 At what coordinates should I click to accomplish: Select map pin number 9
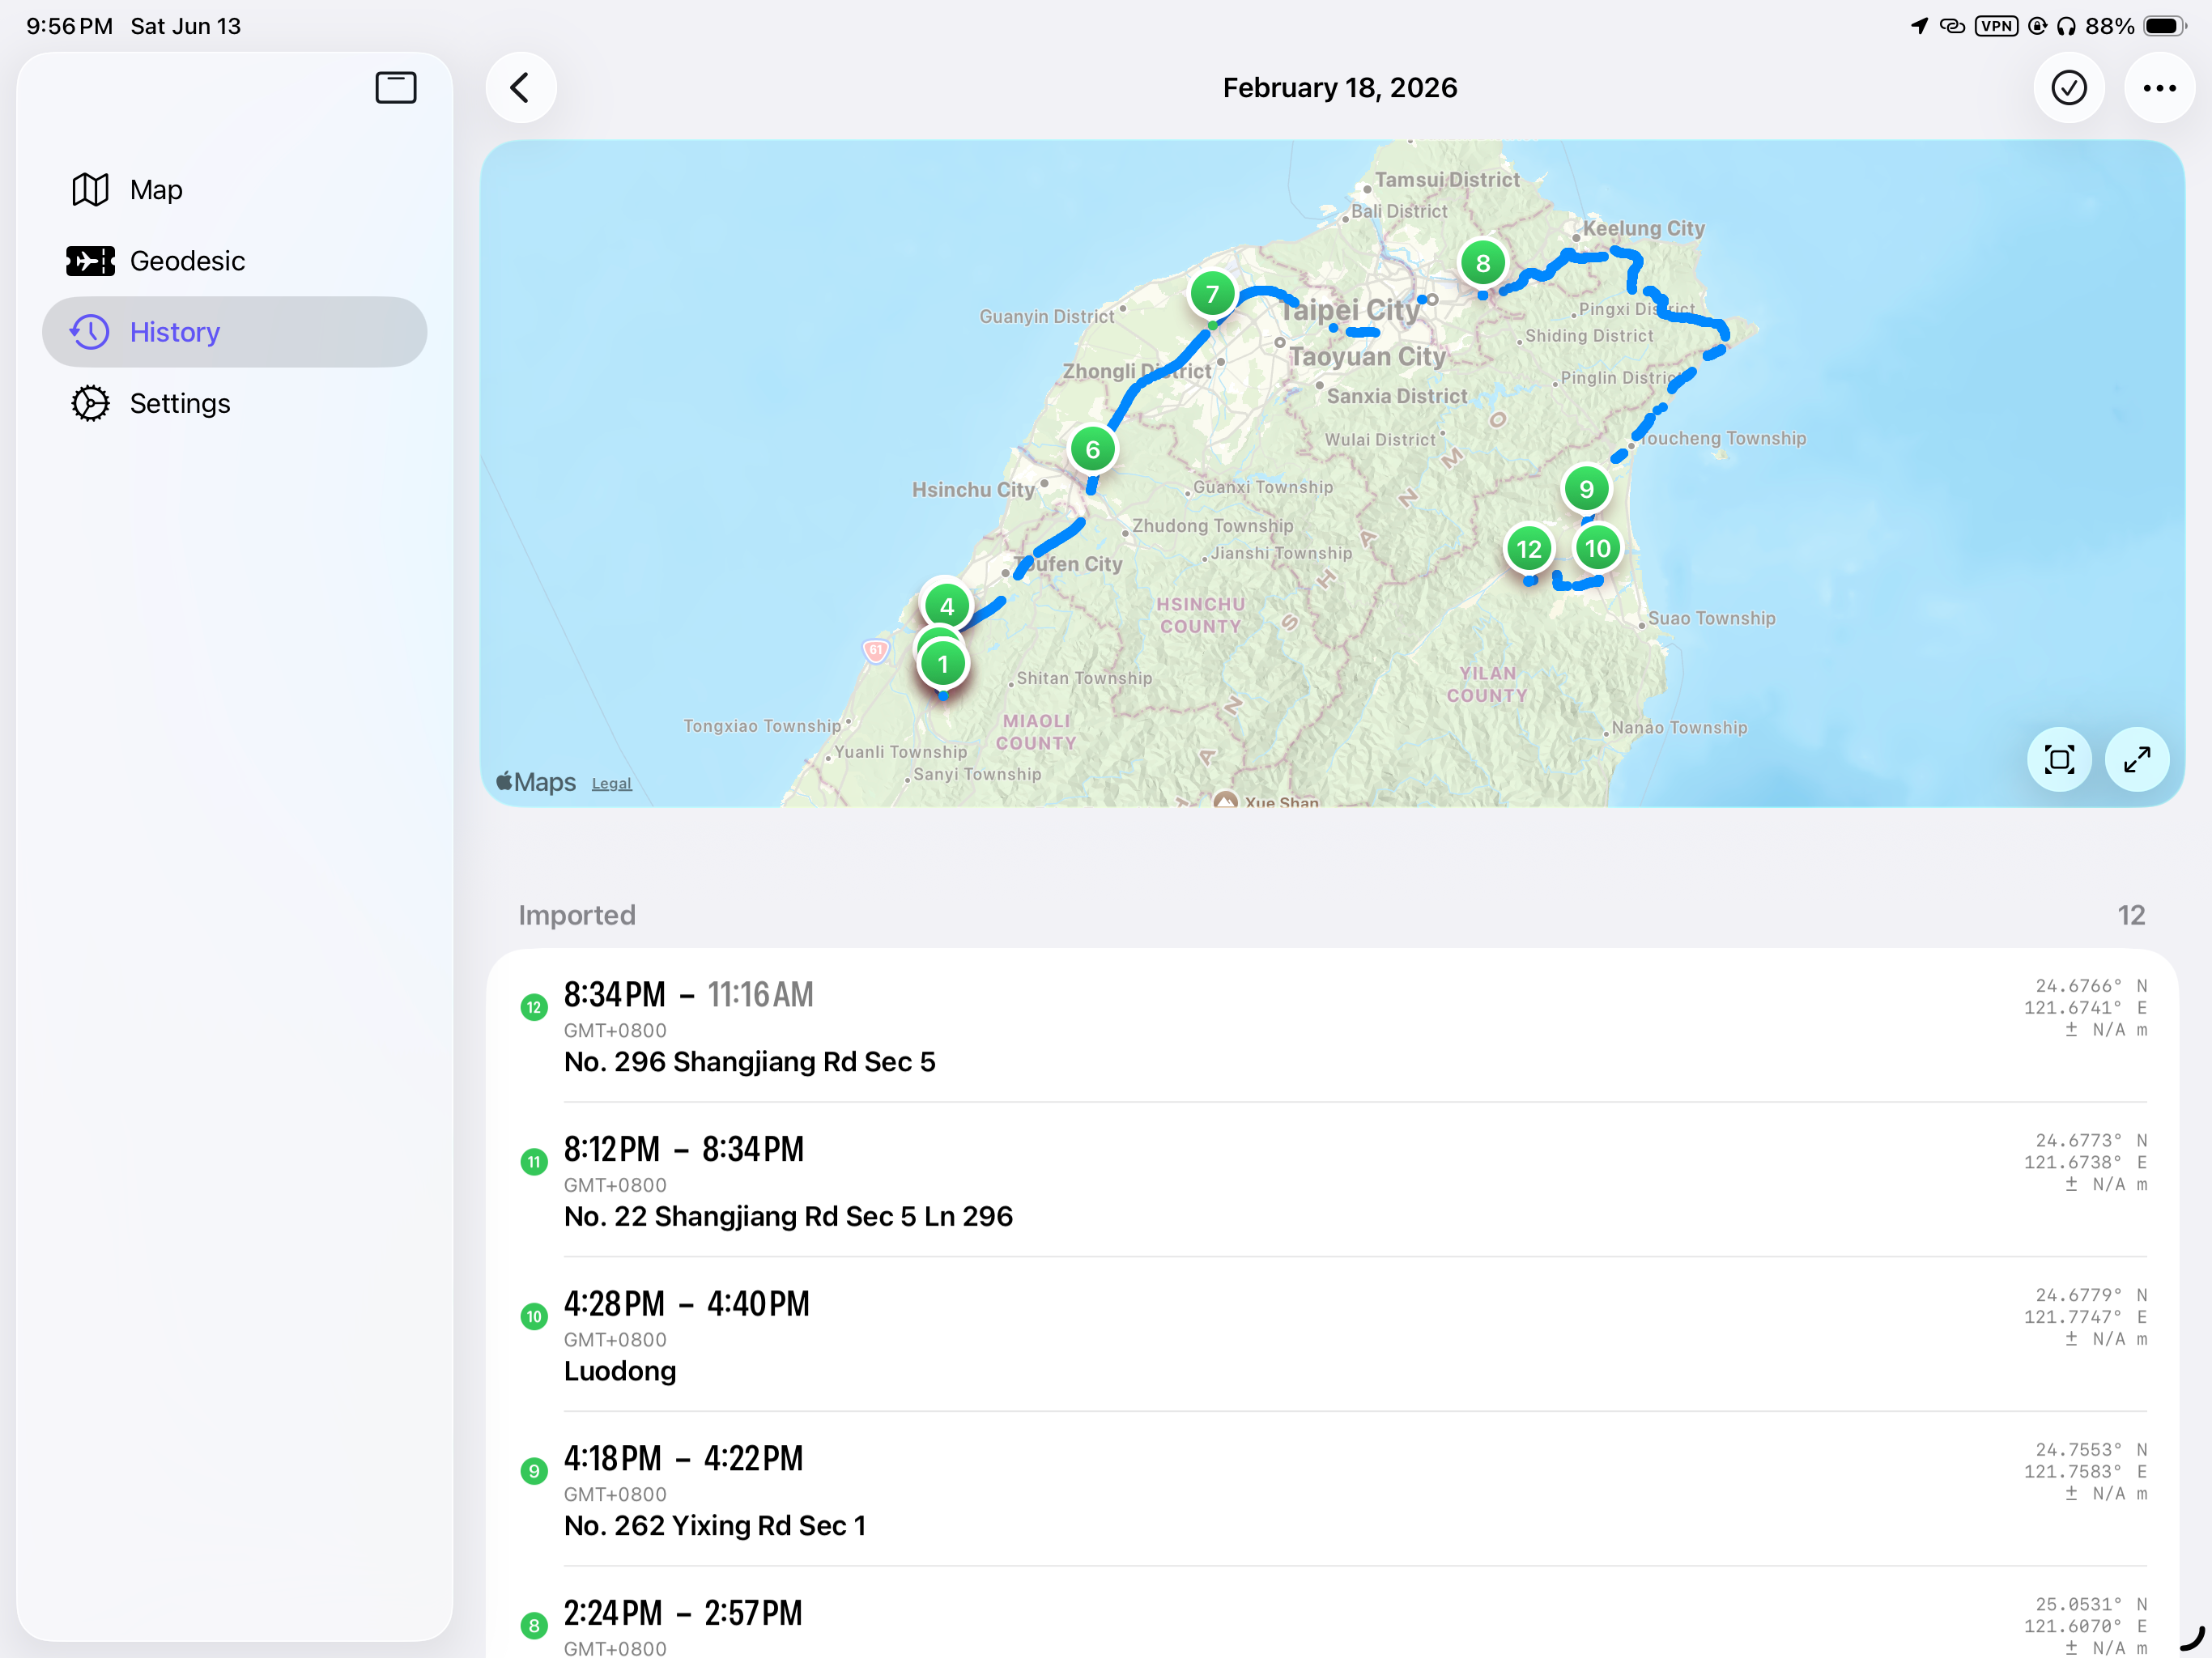click(x=1586, y=489)
